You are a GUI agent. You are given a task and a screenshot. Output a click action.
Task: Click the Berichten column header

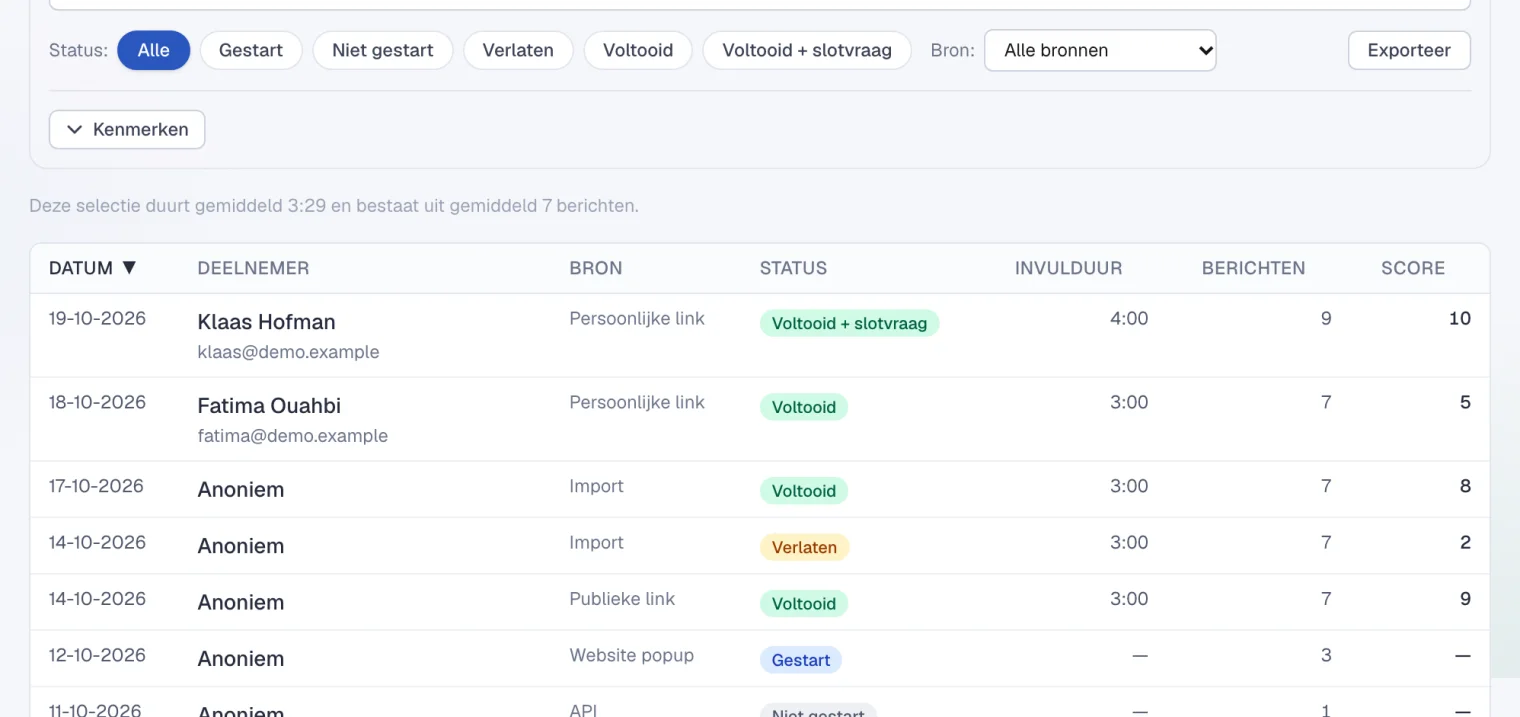pyautogui.click(x=1253, y=268)
